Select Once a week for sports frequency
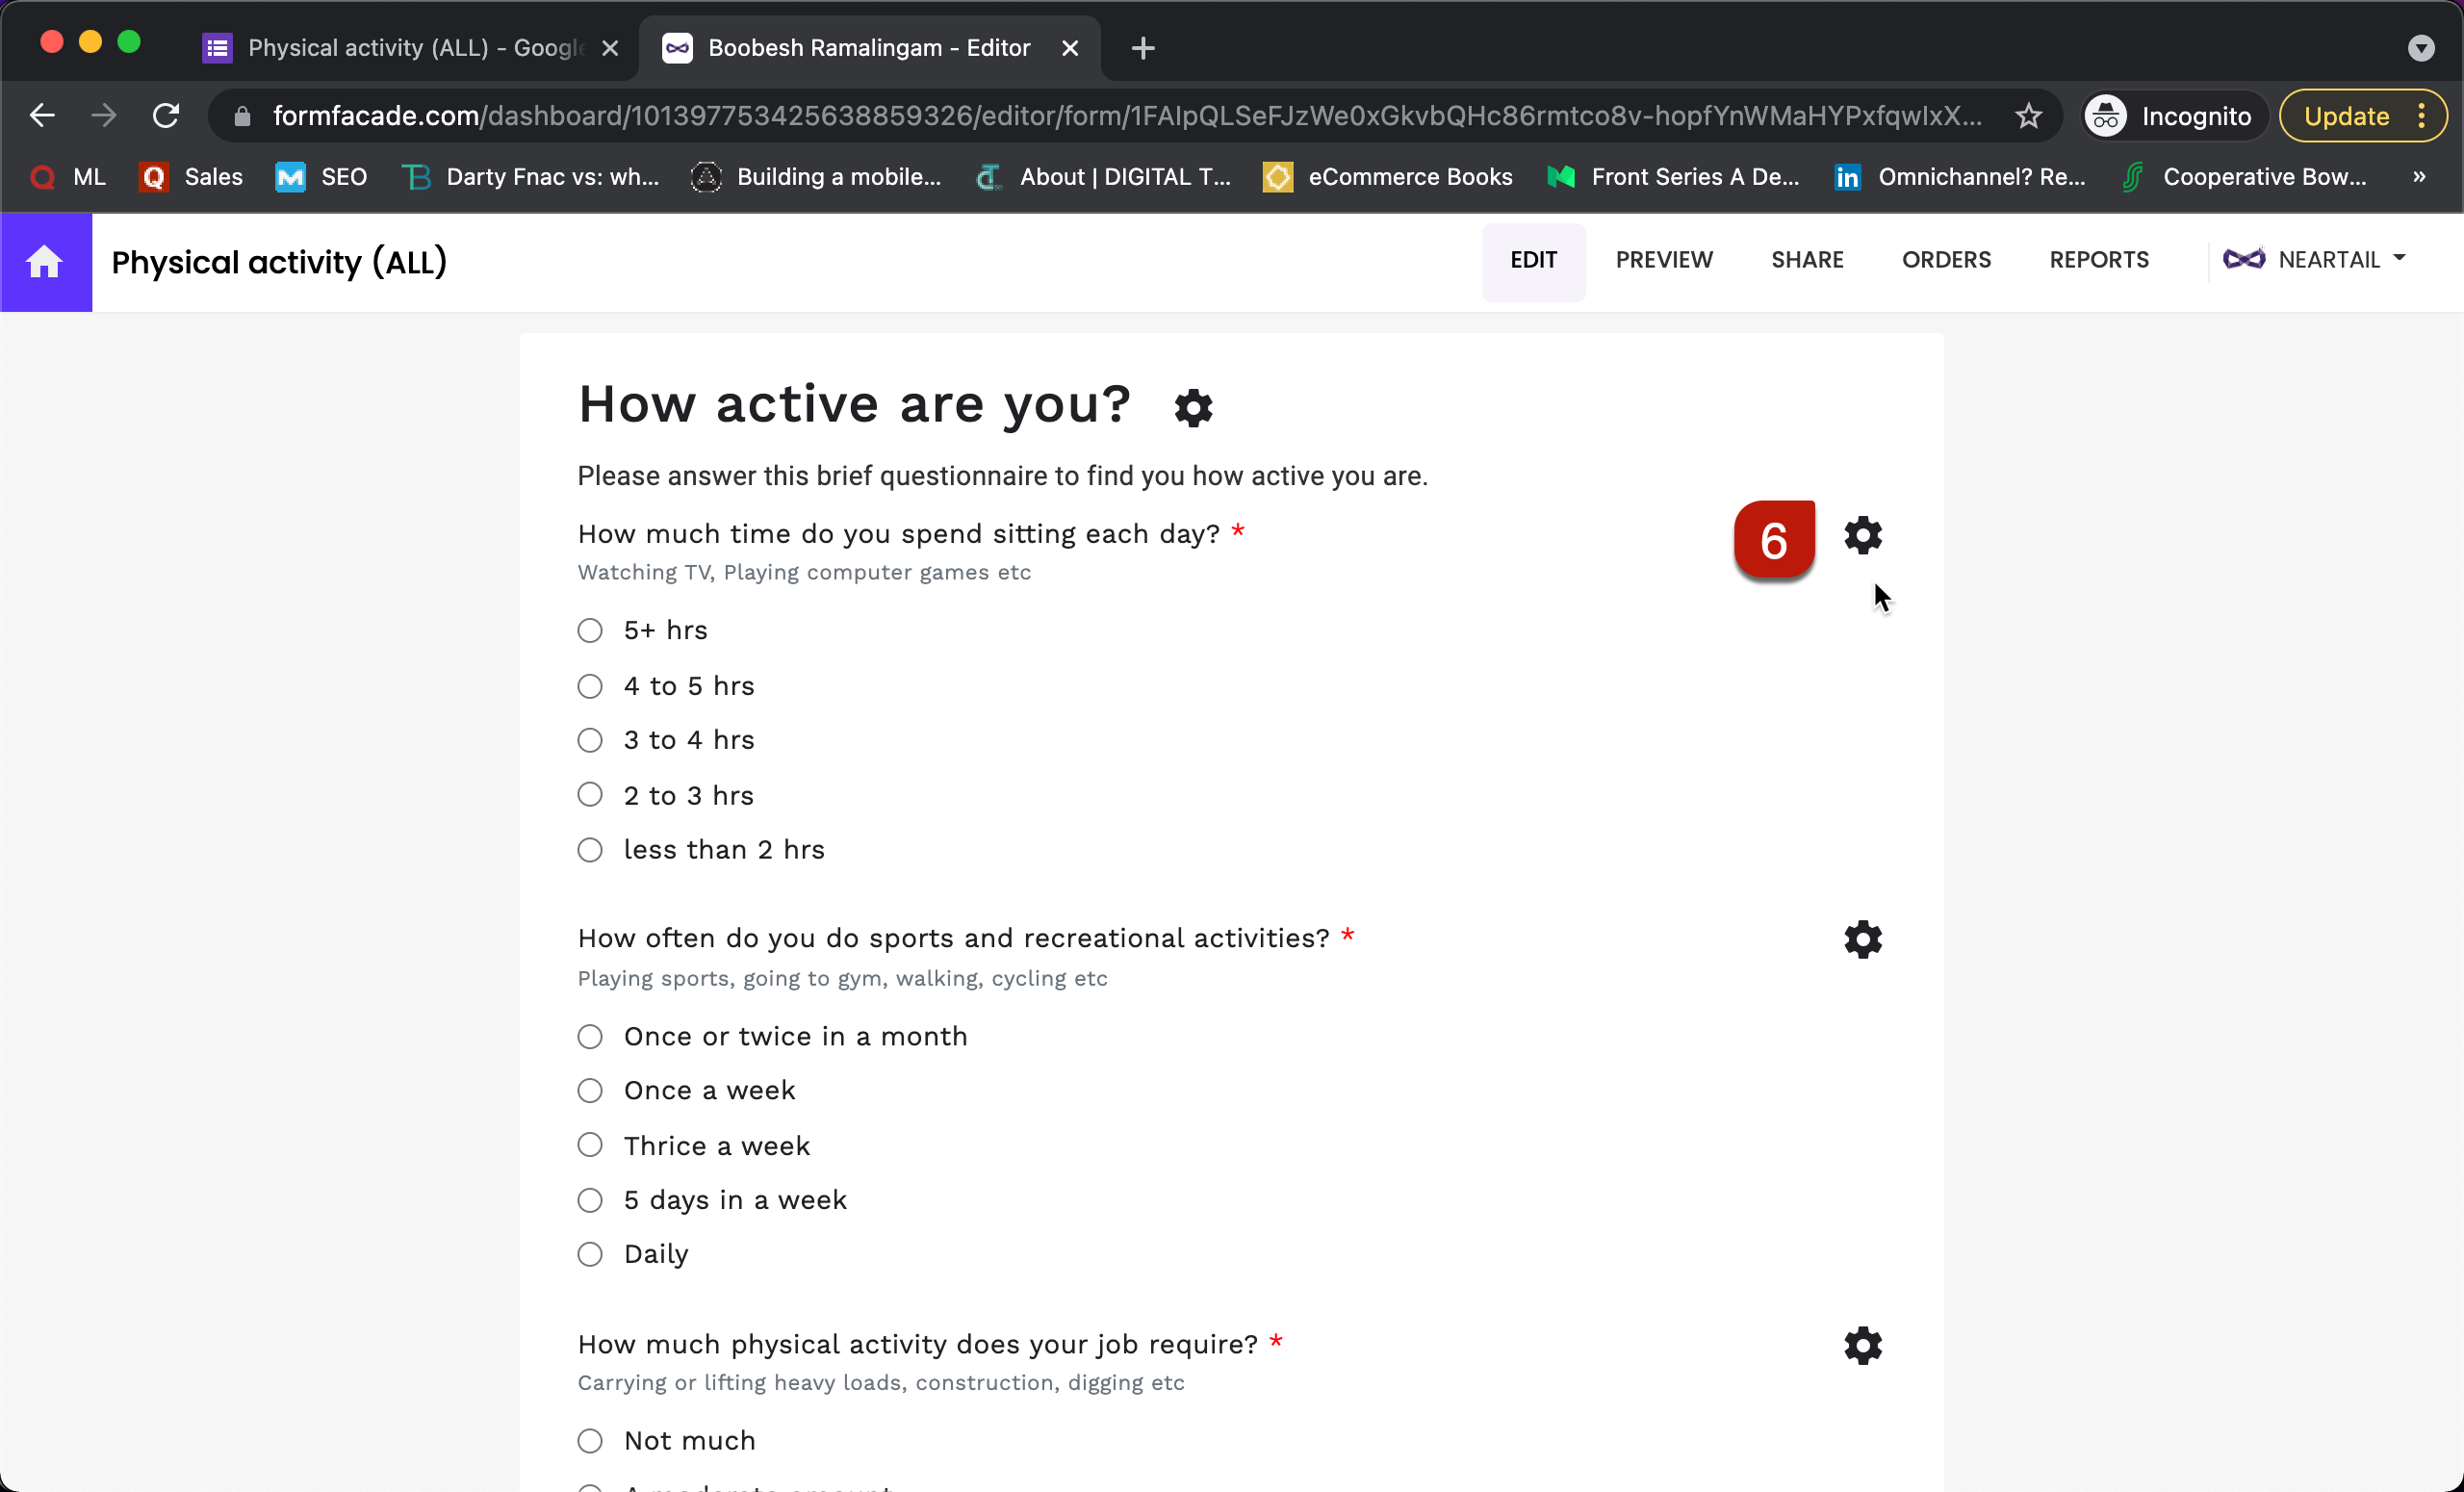The image size is (2464, 1492). pyautogui.click(x=590, y=1090)
